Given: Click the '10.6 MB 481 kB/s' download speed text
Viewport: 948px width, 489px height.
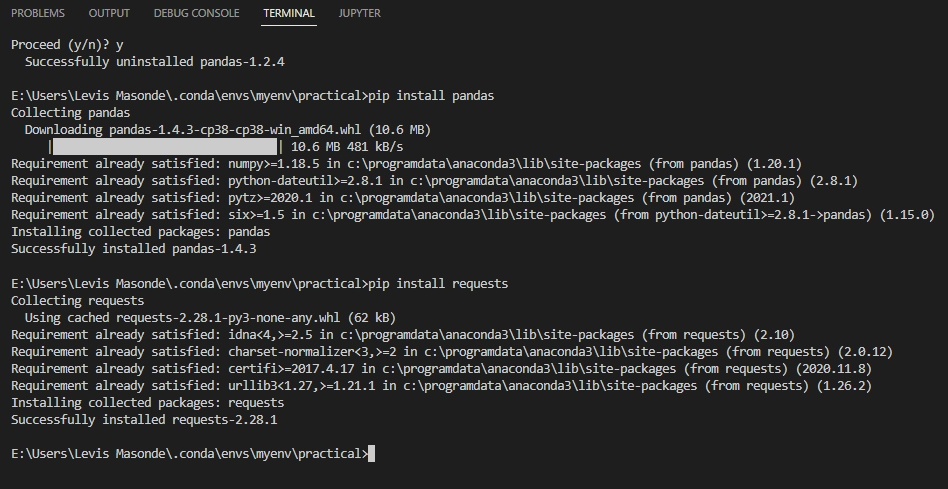Looking at the screenshot, I should 347,147.
